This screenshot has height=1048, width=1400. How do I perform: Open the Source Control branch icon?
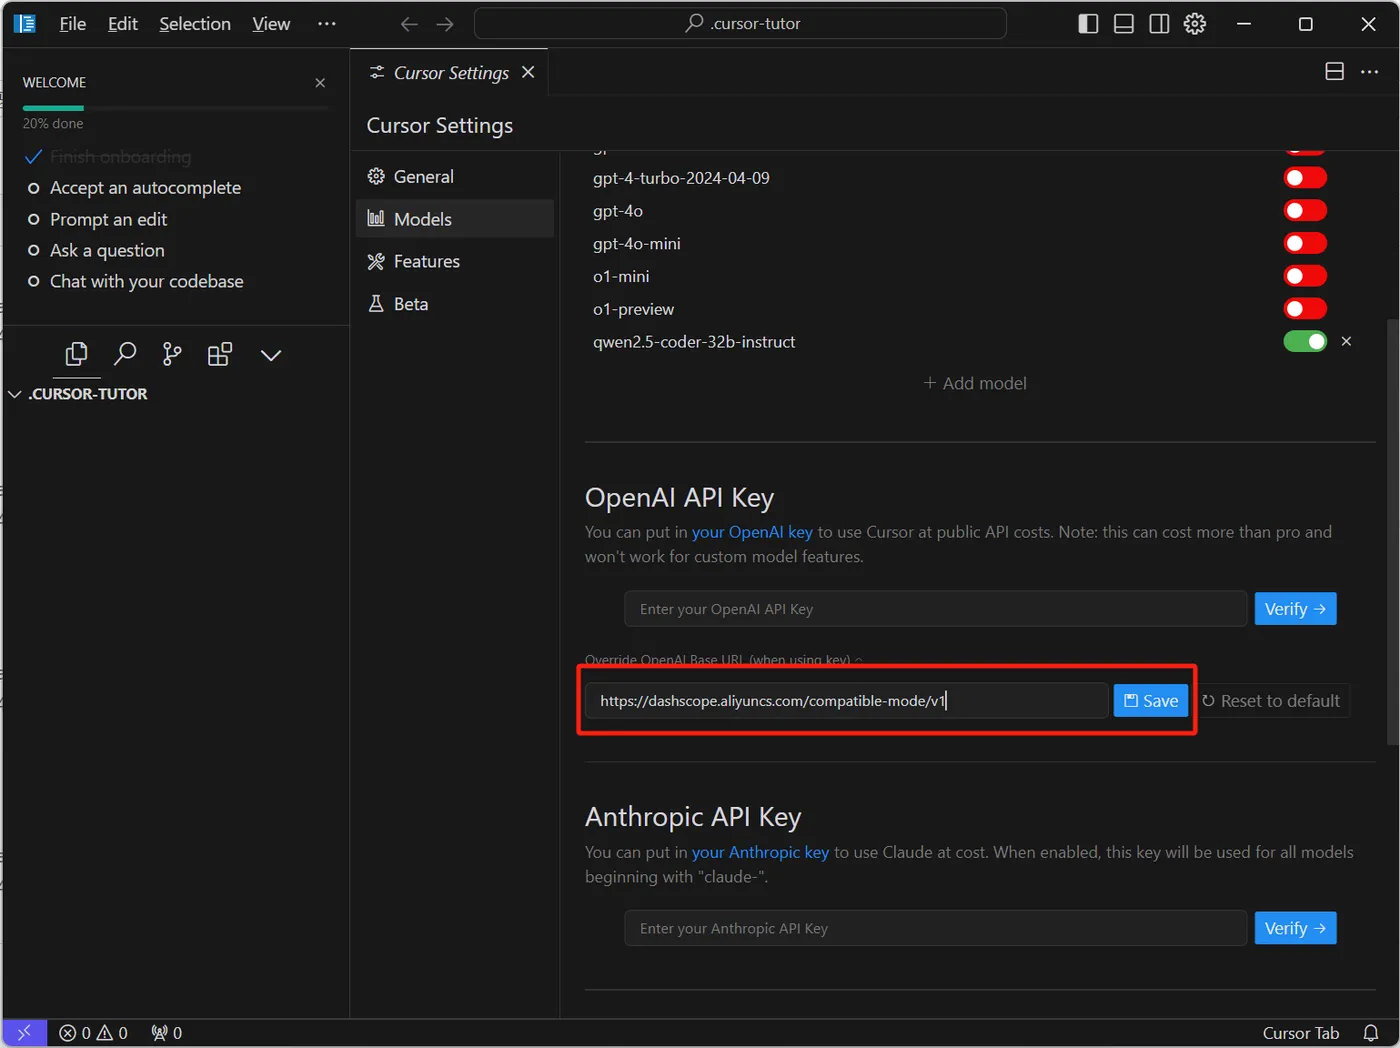click(172, 354)
